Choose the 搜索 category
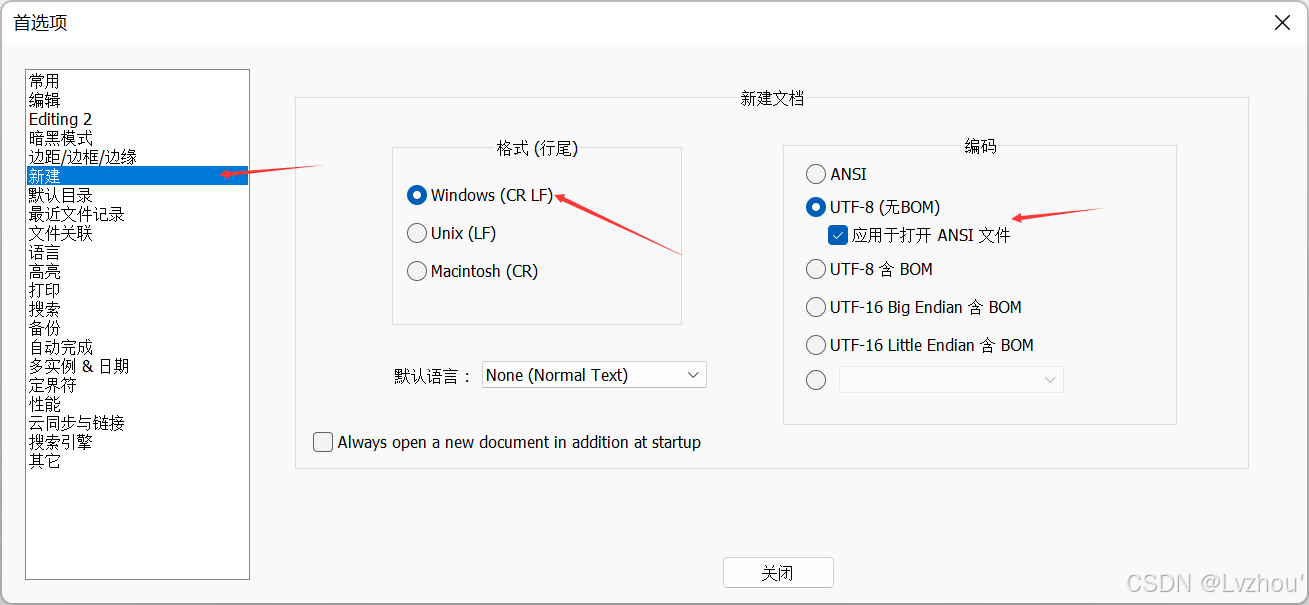The height and width of the screenshot is (605, 1309). (137, 309)
